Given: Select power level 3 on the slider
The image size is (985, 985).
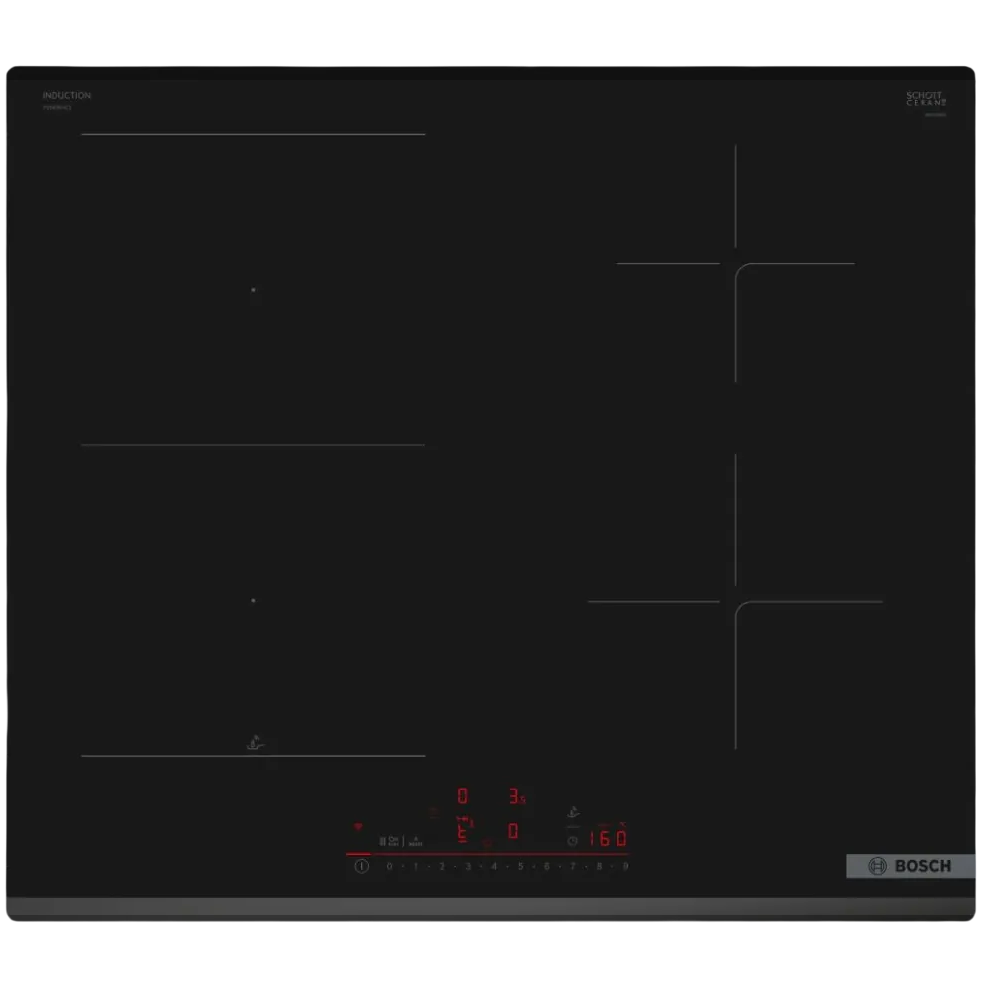Looking at the screenshot, I should tap(468, 866).
